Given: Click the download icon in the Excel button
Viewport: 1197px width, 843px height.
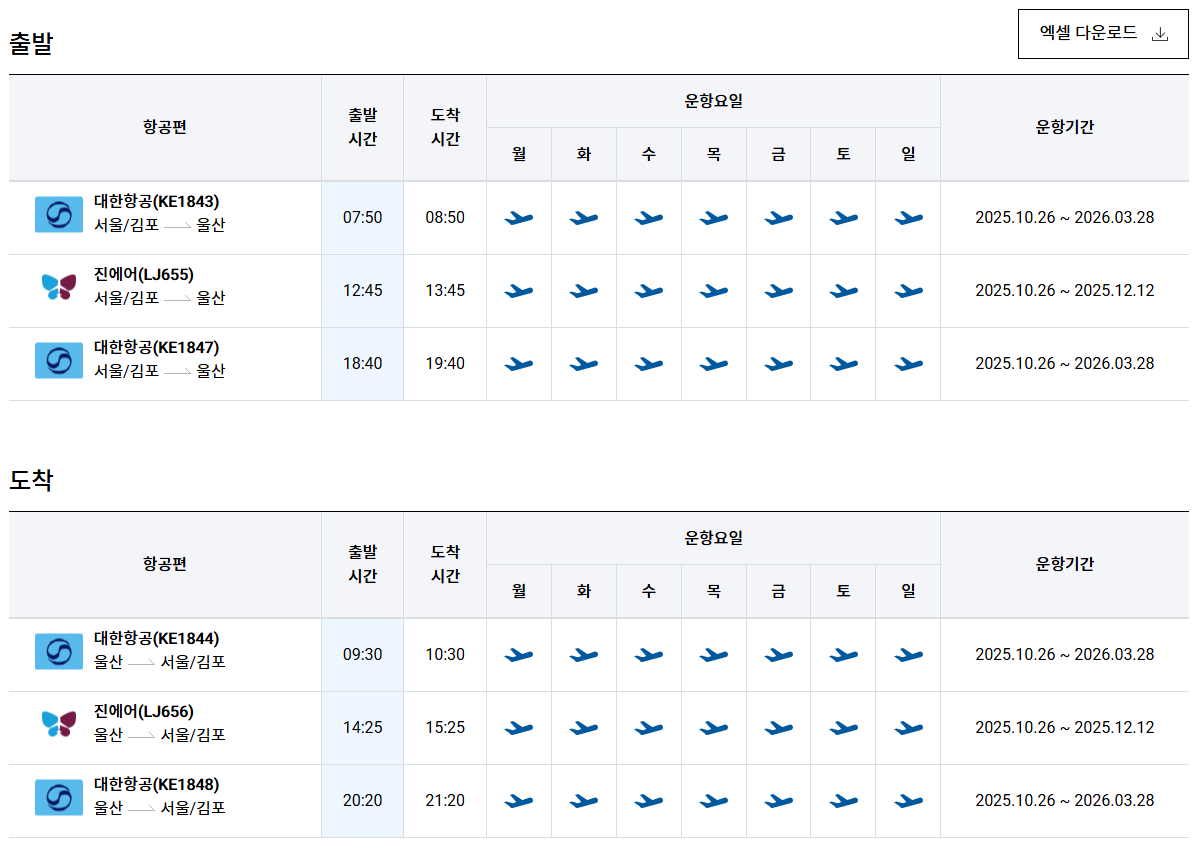Looking at the screenshot, I should [1160, 33].
